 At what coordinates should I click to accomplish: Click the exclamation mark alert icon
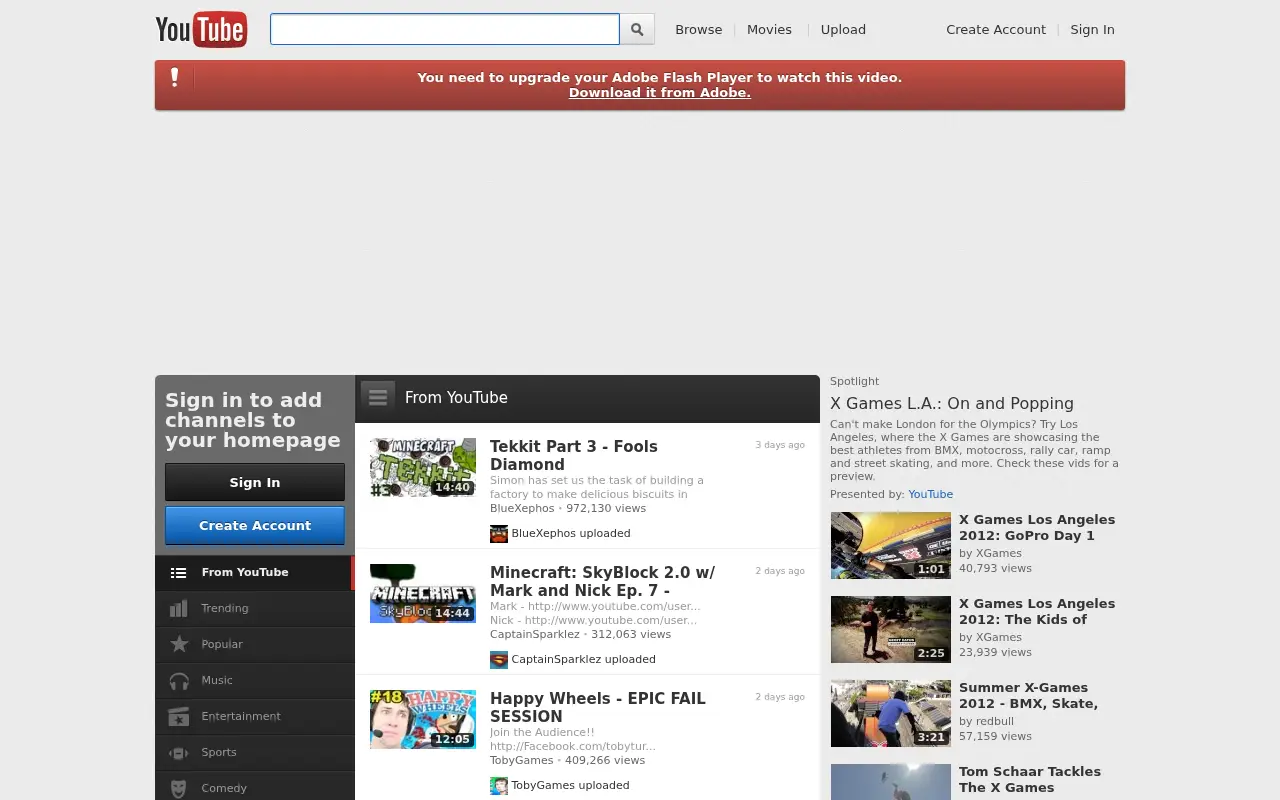[175, 77]
